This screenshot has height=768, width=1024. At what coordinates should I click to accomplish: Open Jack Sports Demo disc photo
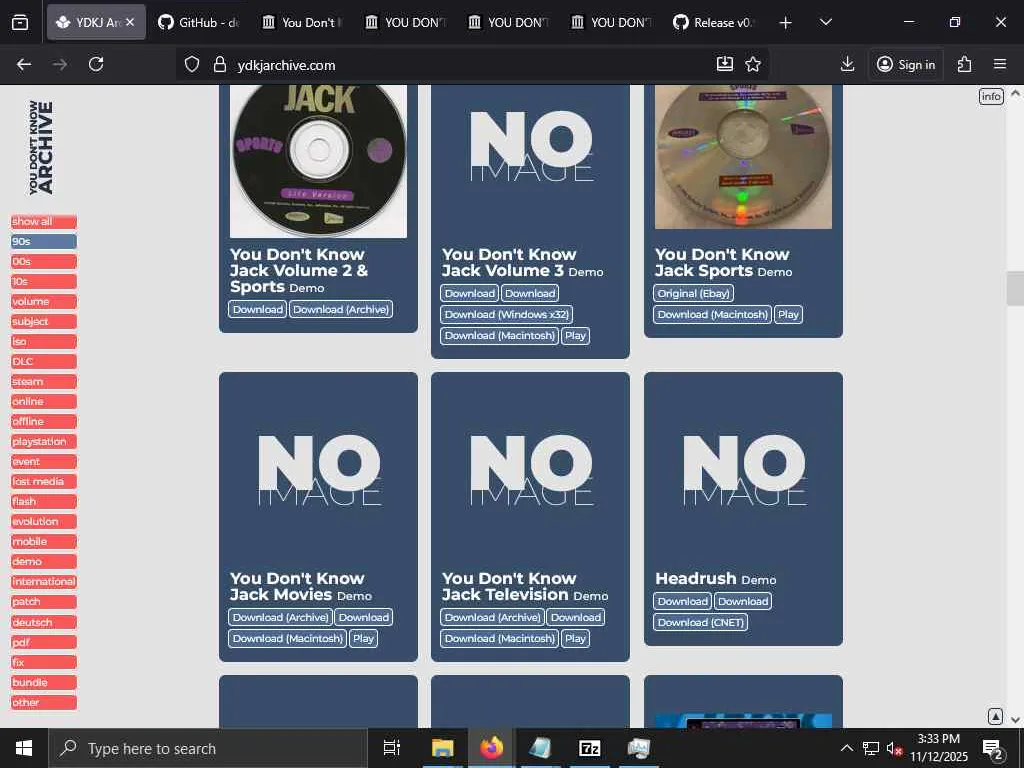coord(743,157)
